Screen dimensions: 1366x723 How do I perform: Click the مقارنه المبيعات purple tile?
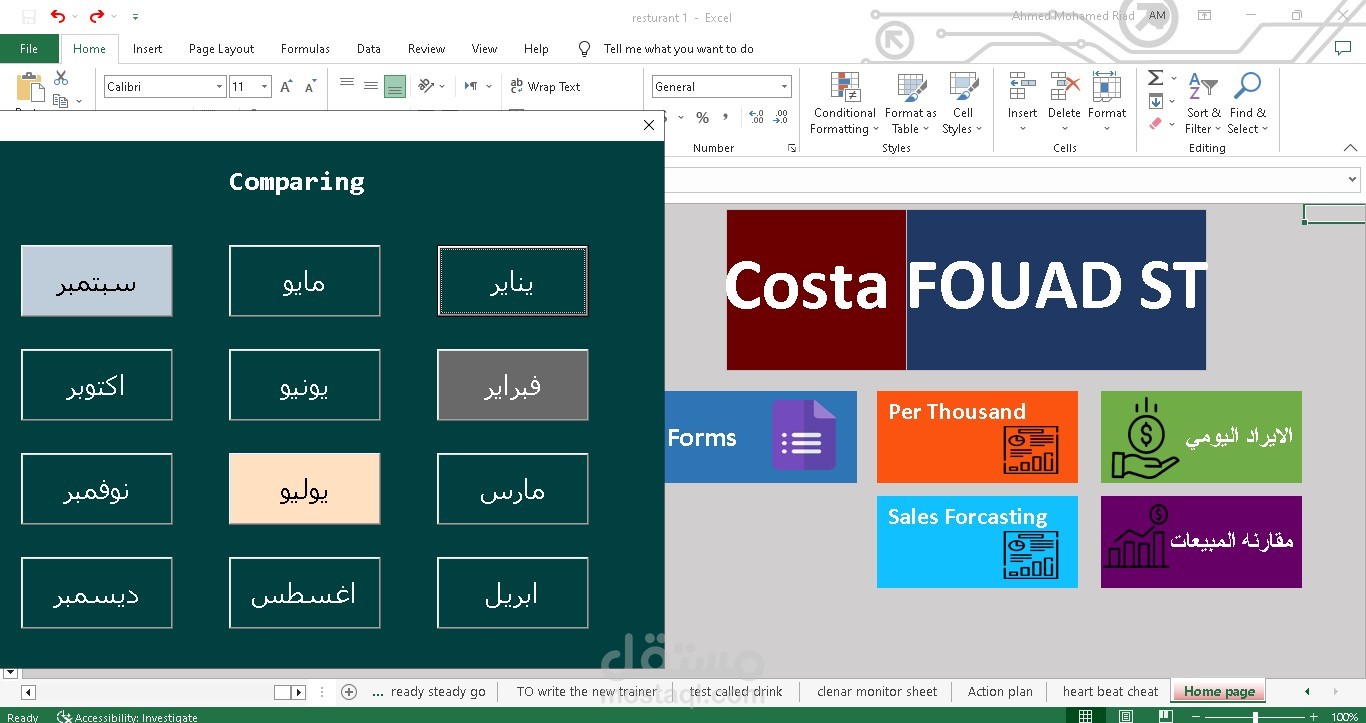pos(1201,542)
